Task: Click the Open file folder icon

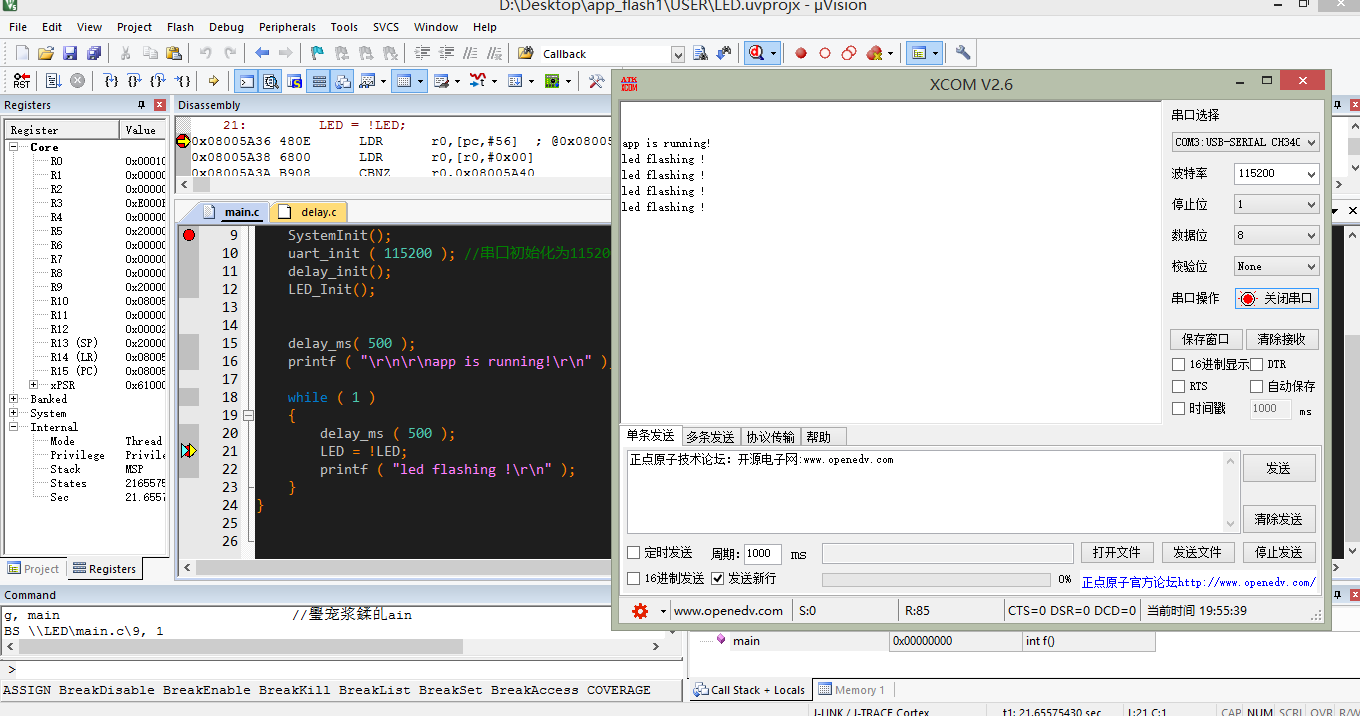Action: (45, 53)
